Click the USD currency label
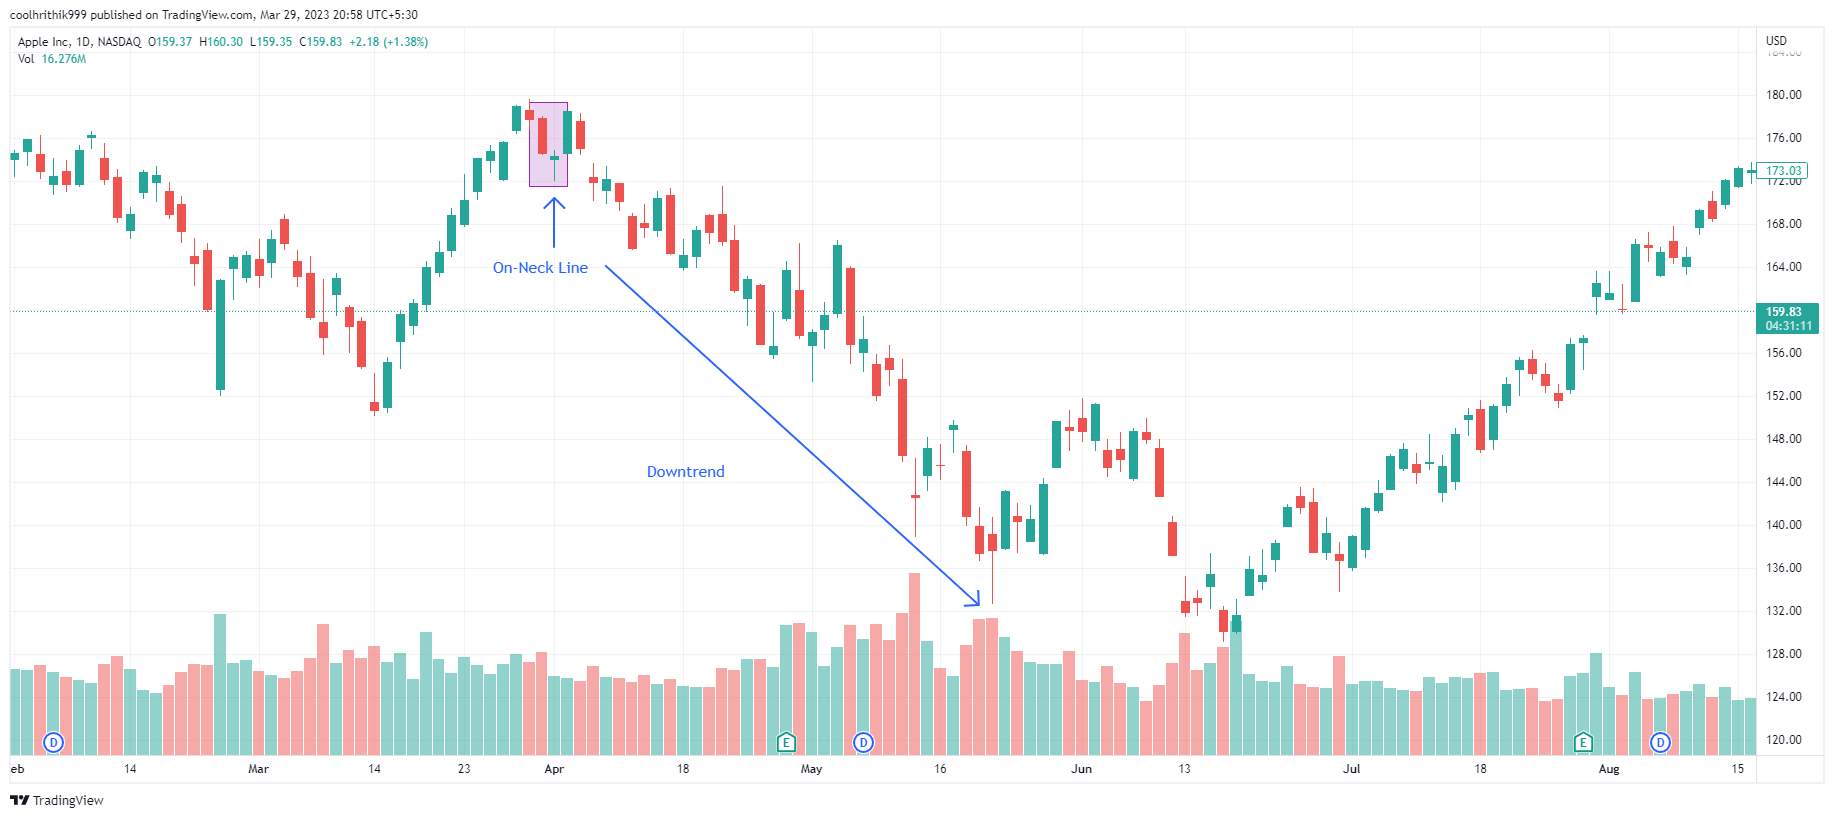The width and height of the screenshot is (1834, 818). click(x=1776, y=41)
